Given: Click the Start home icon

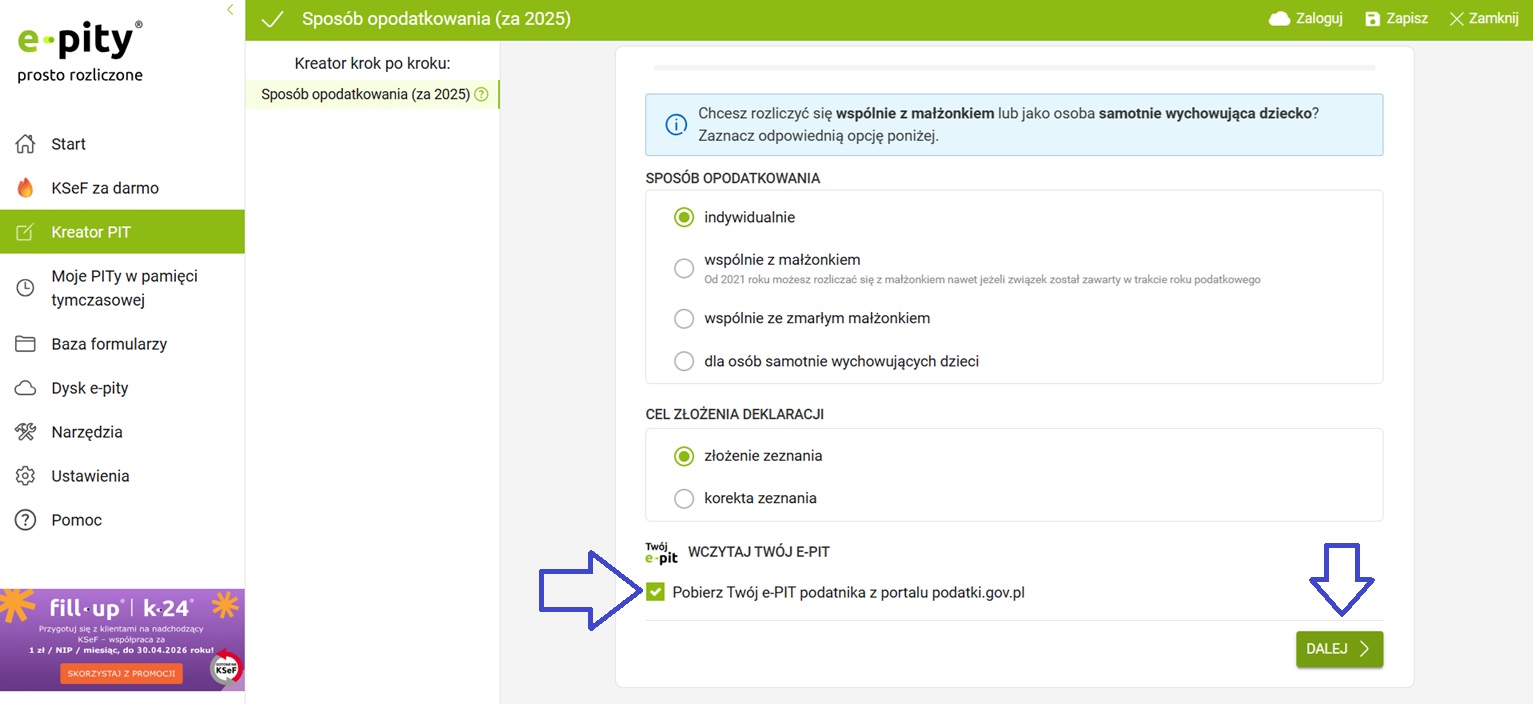Looking at the screenshot, I should pos(26,144).
